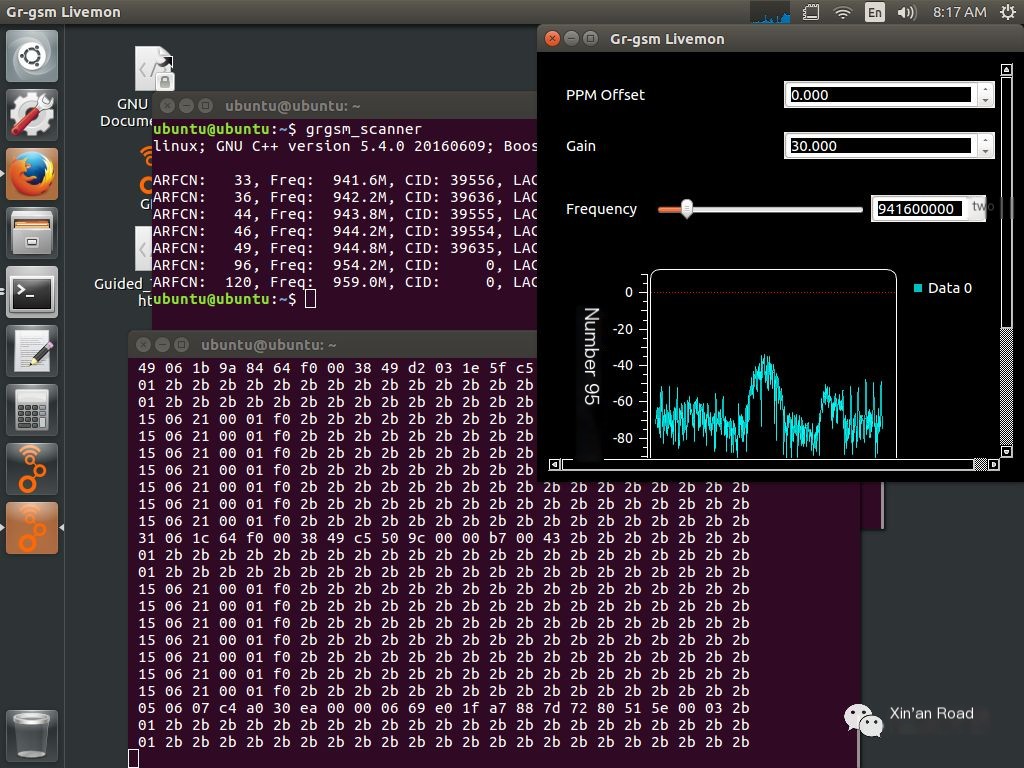Show the clock calendar at 8:17 AM

[959, 12]
